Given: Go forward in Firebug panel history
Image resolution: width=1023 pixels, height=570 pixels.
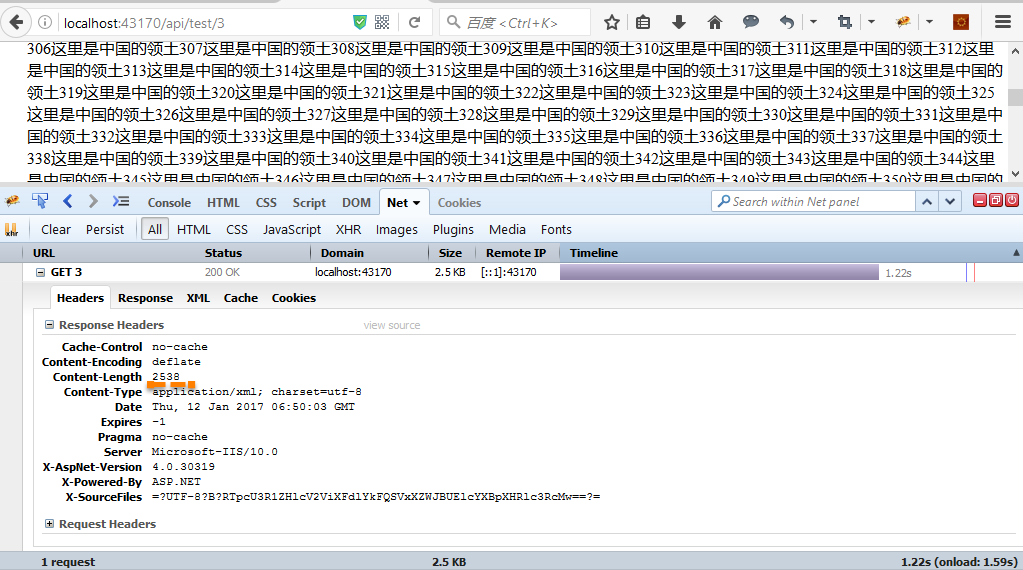Looking at the screenshot, I should (x=93, y=202).
